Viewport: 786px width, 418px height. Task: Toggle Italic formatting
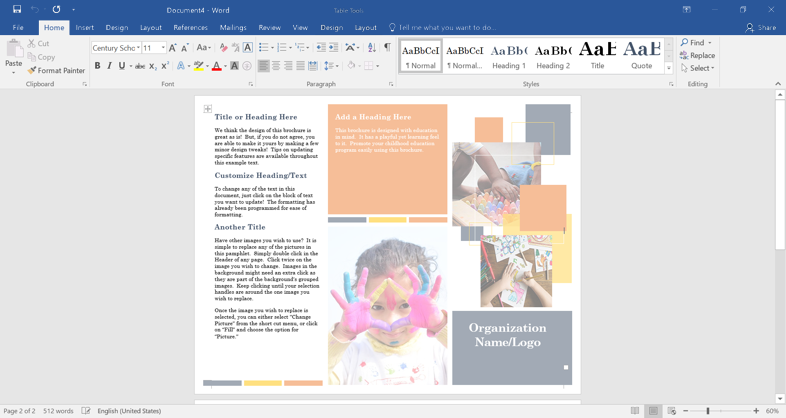coord(109,66)
